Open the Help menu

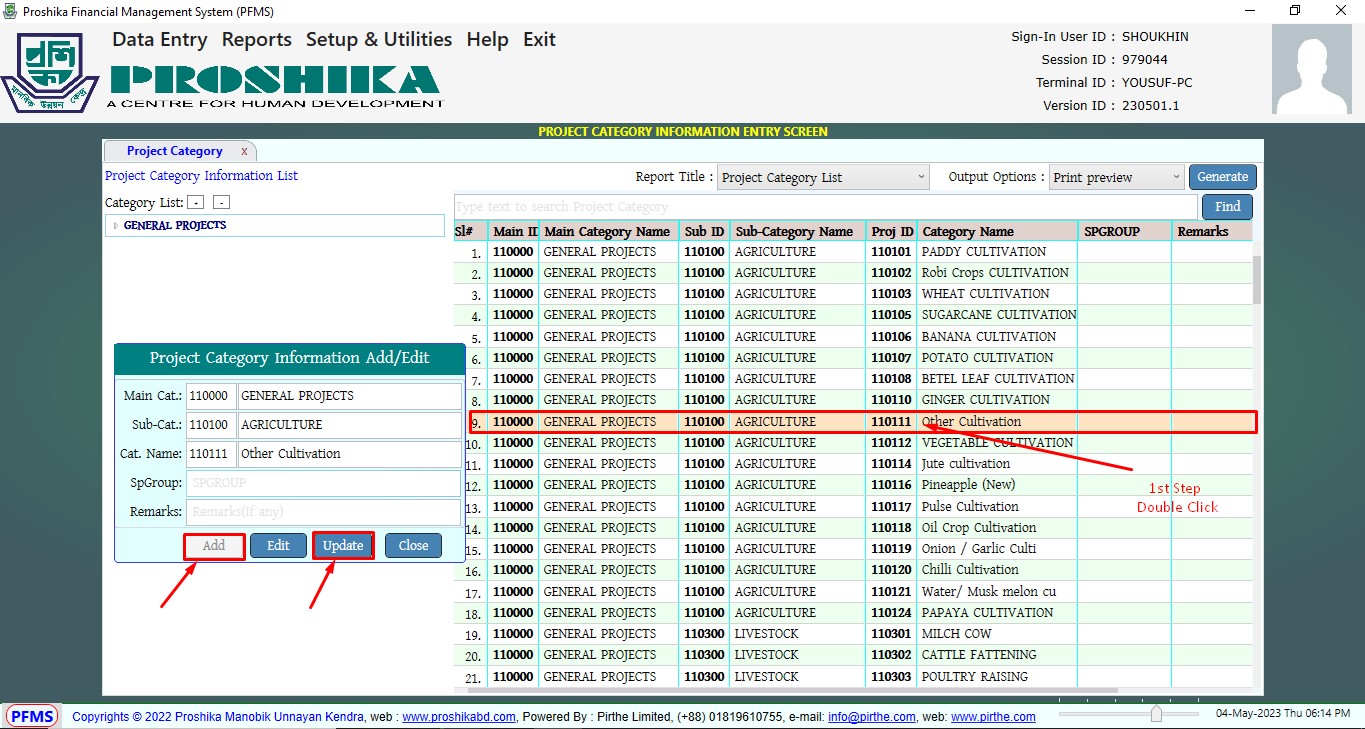(x=488, y=40)
